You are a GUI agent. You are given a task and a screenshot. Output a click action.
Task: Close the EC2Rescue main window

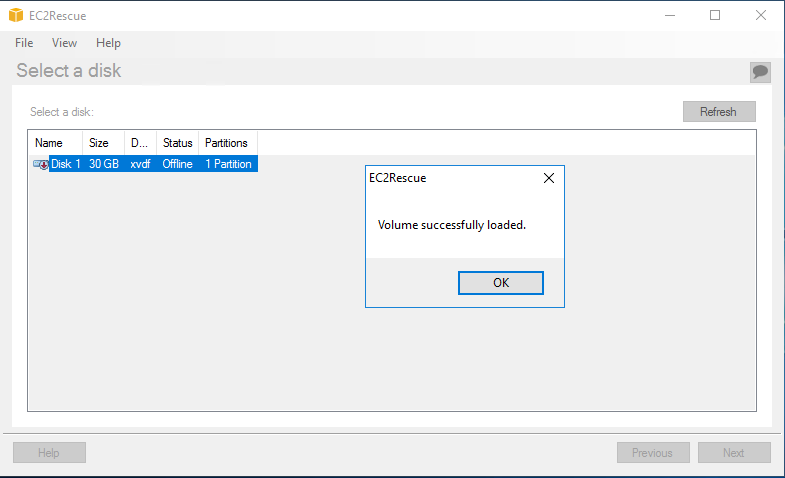point(760,16)
